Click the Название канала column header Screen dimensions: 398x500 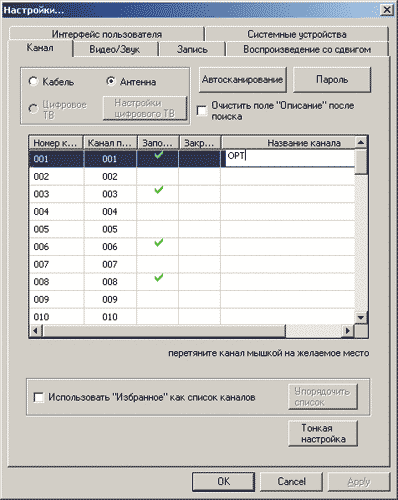tap(288, 143)
